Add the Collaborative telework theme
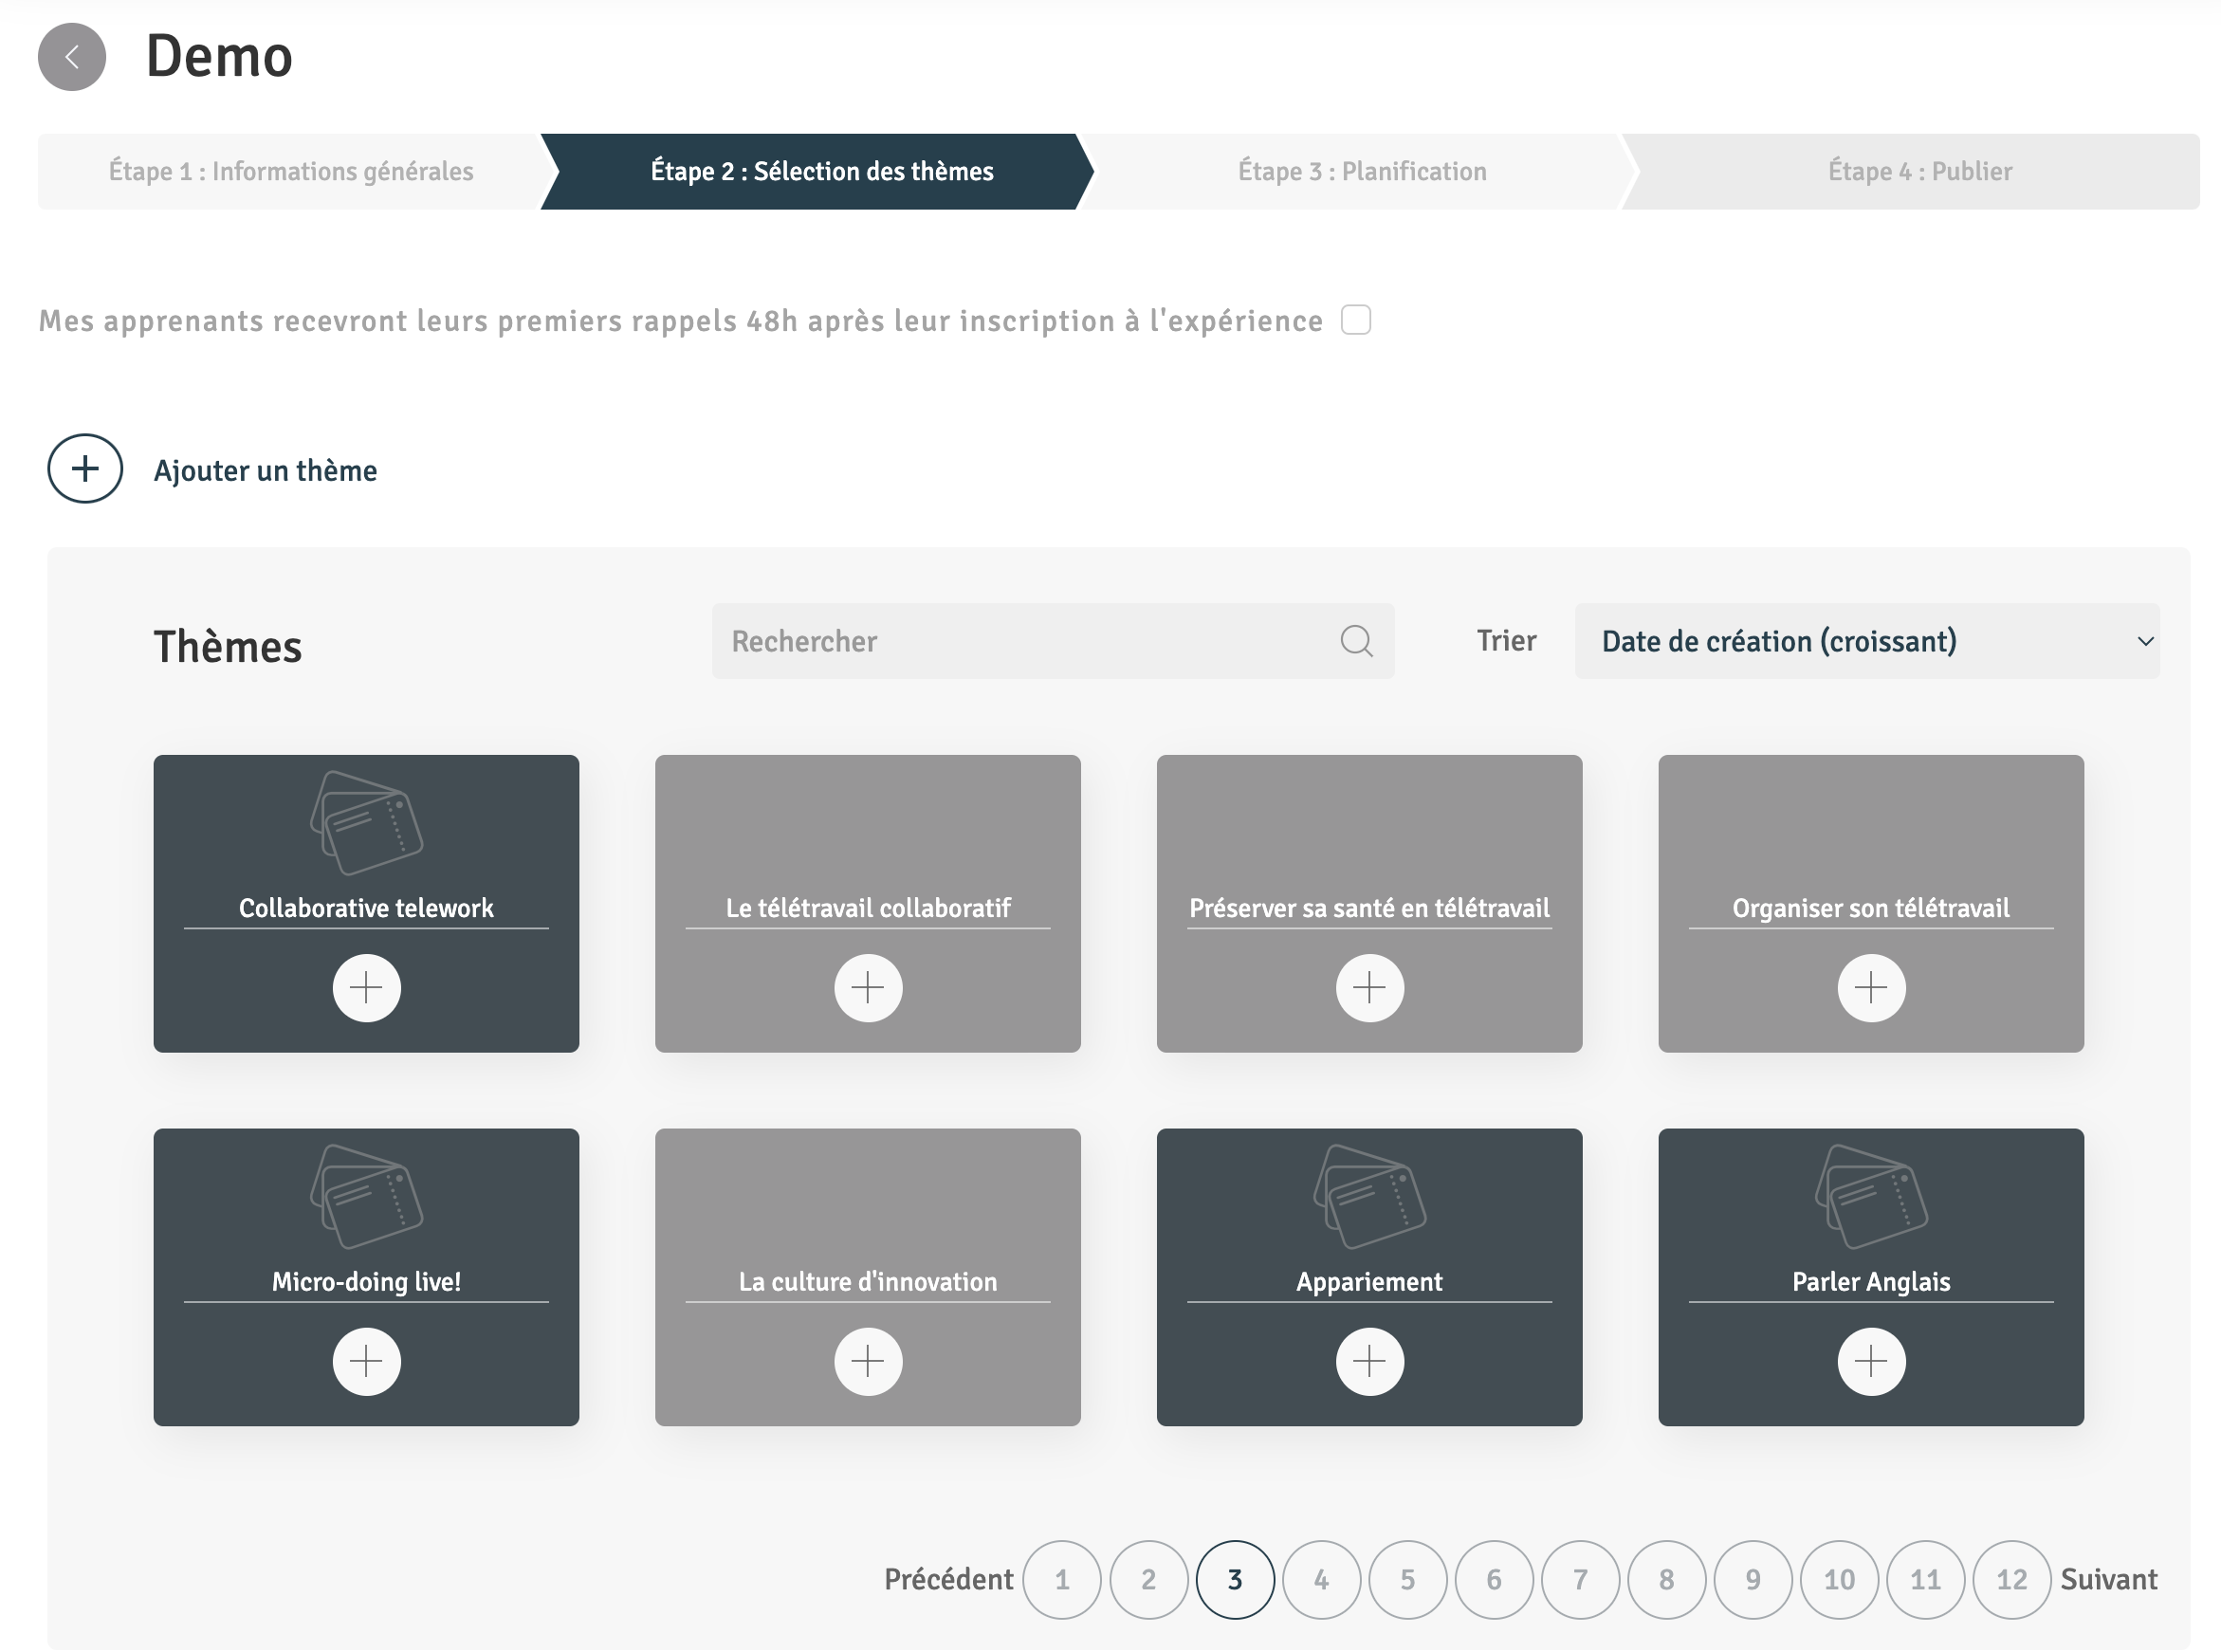The image size is (2221, 1652). click(x=366, y=988)
